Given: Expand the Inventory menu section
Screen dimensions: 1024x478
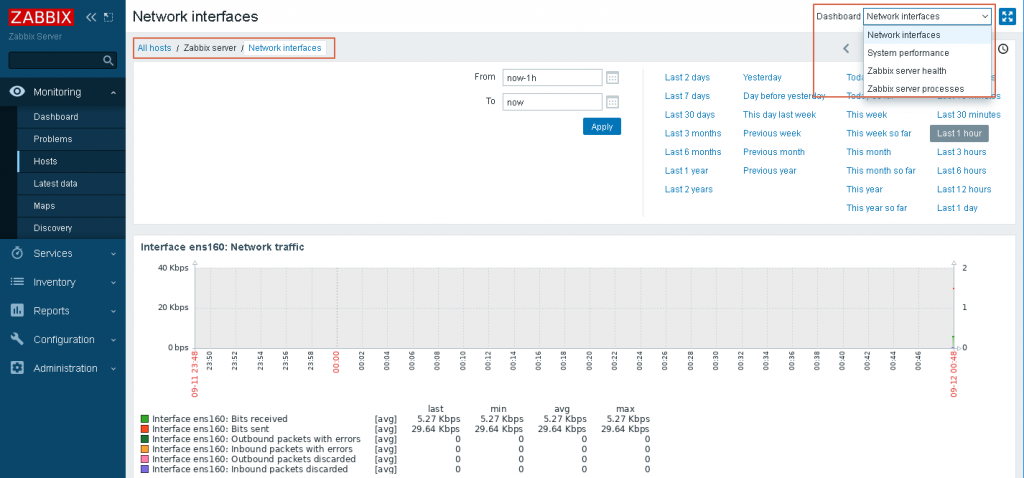Looking at the screenshot, I should point(113,283).
